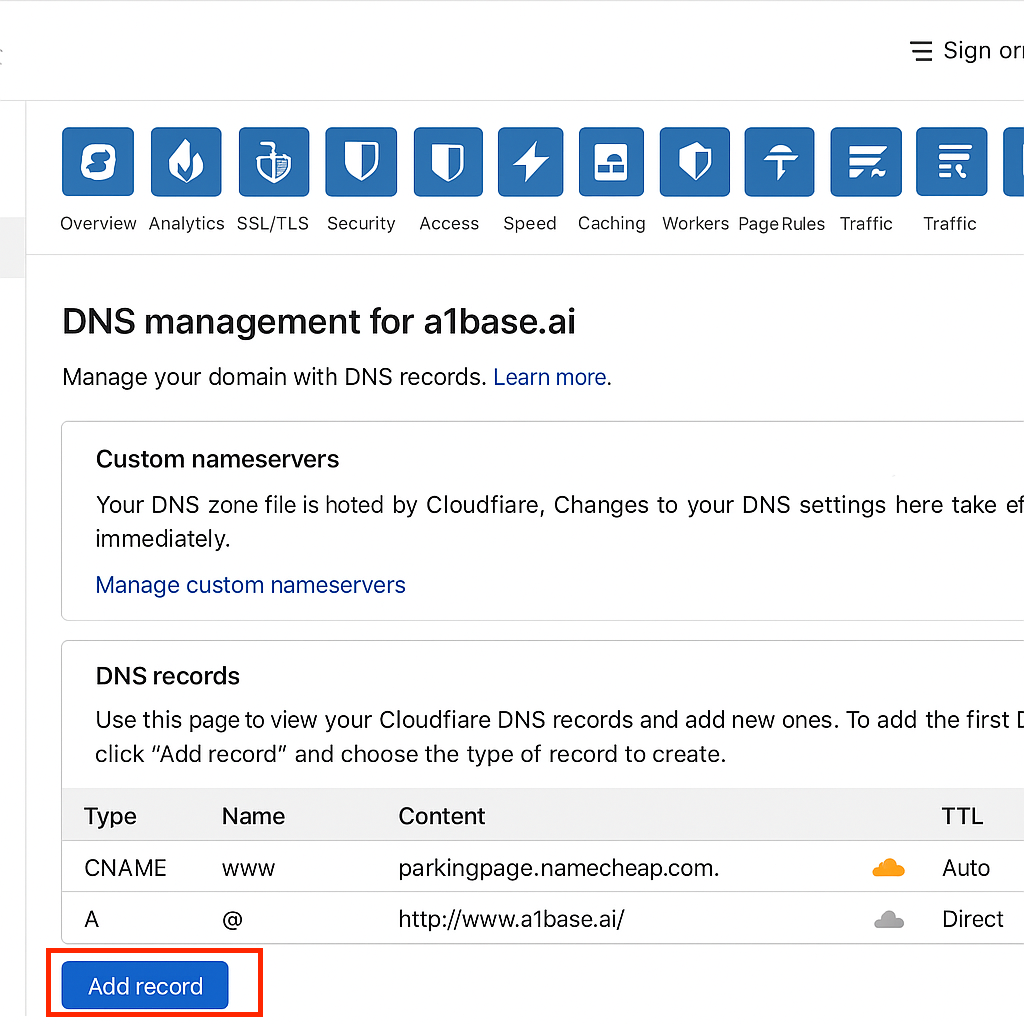Image resolution: width=1024 pixels, height=1024 pixels.
Task: Toggle grey cloud for the @ record
Action: 889,920
